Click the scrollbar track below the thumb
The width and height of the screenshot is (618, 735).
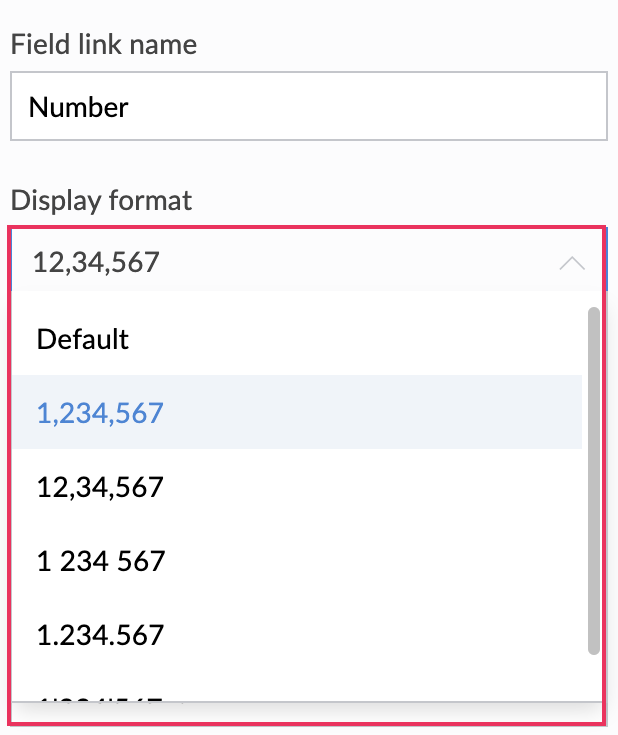(594, 678)
